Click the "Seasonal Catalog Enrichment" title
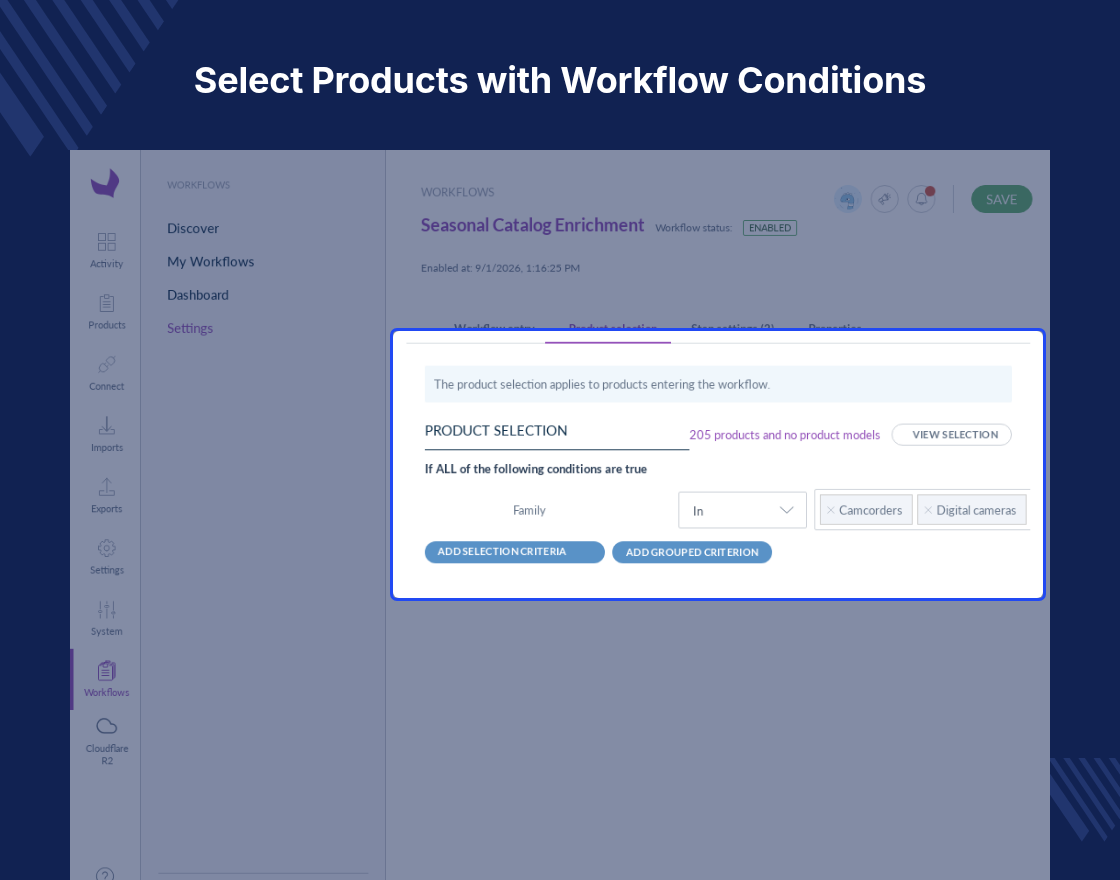This screenshot has width=1120, height=880. pyautogui.click(x=532, y=225)
